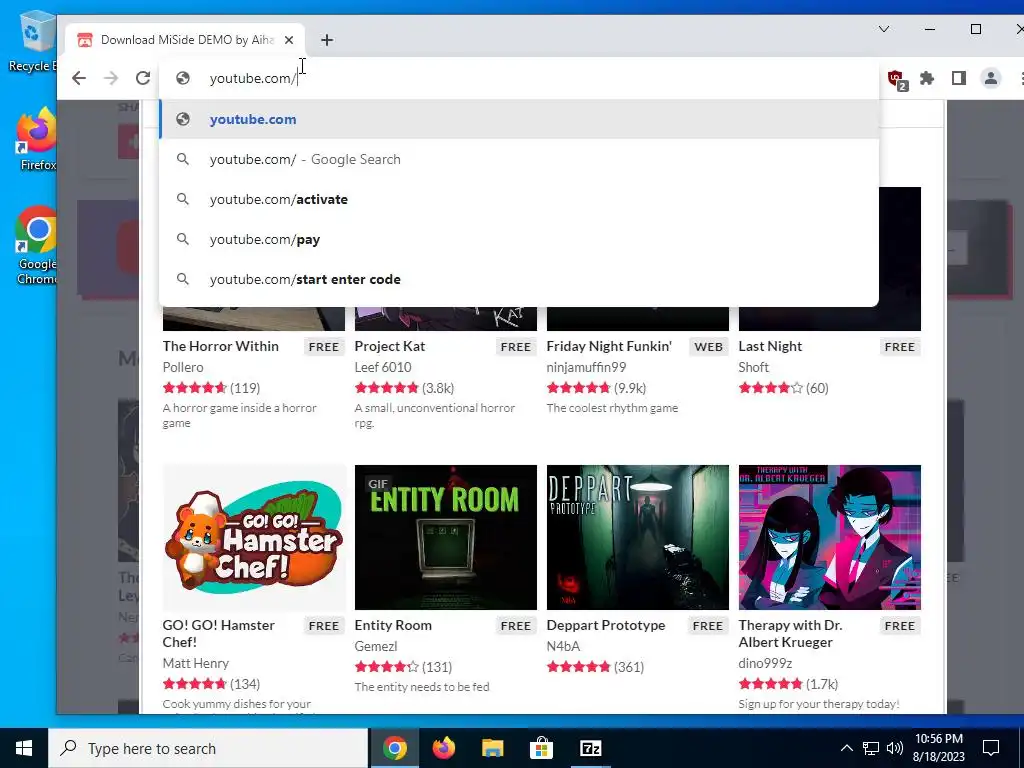This screenshot has height=768, width=1024.
Task: Choose the 'youtube.com/ - Google Search' suggestion
Action: click(519, 159)
